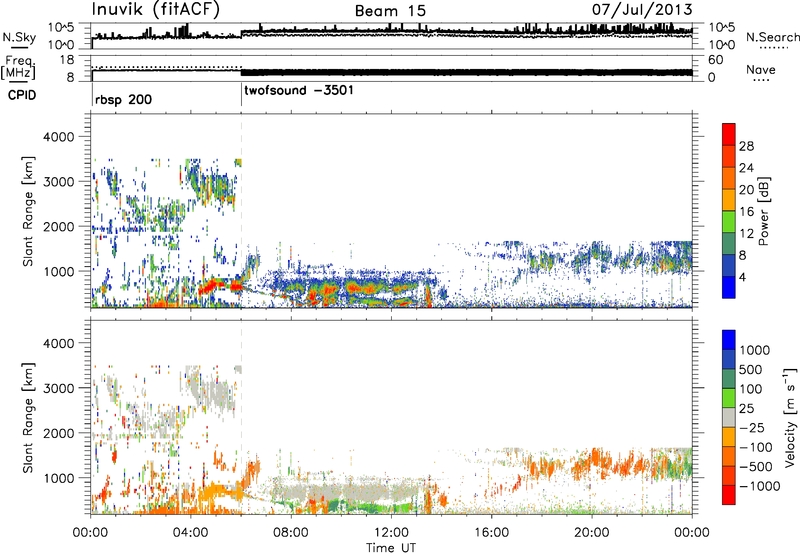Viewport: 800px width, 554px height.
Task: Click the plot title 'Inuvik (fitACF)'
Action: coord(156,10)
